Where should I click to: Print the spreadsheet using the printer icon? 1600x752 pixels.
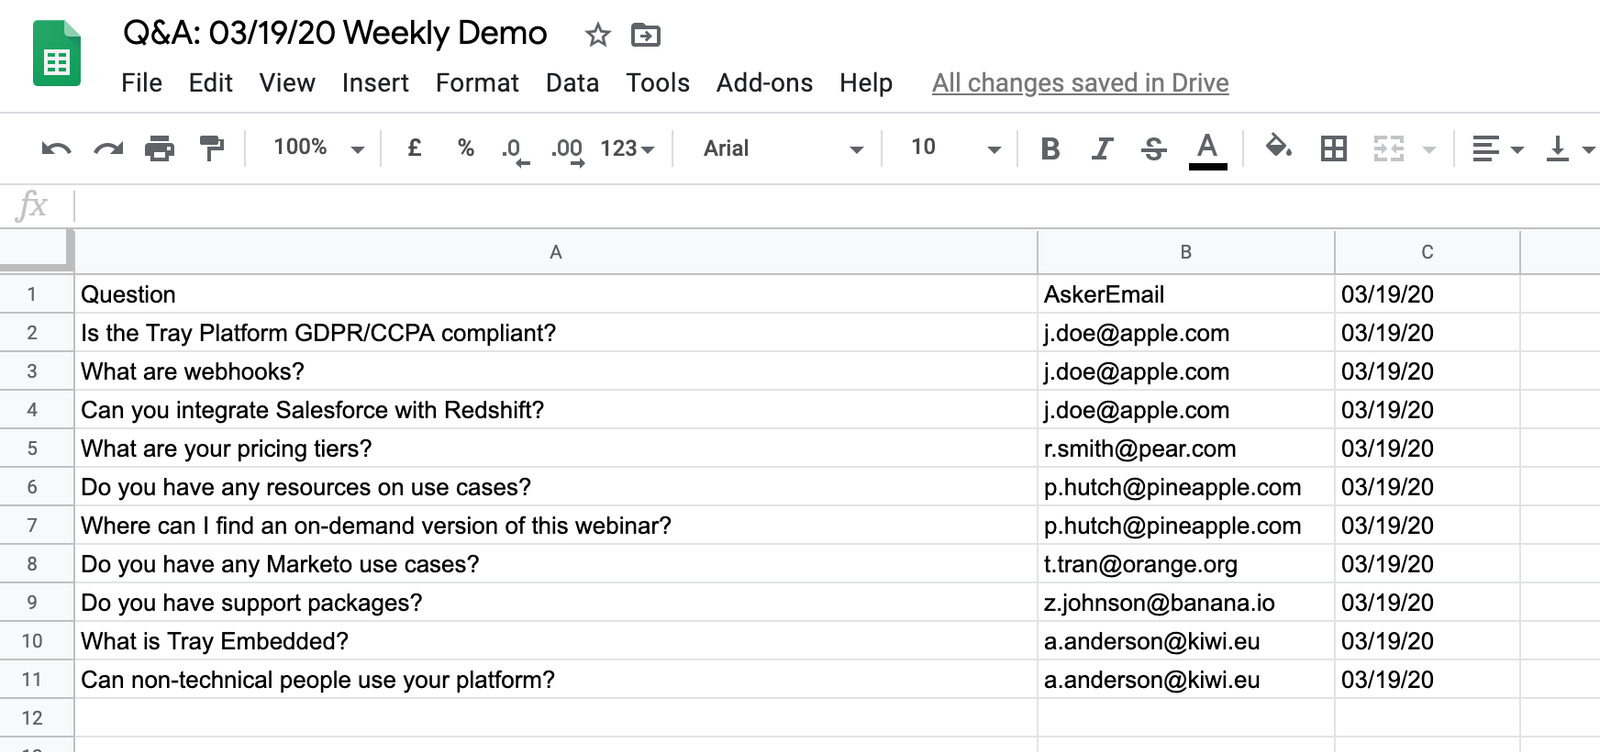[x=160, y=149]
